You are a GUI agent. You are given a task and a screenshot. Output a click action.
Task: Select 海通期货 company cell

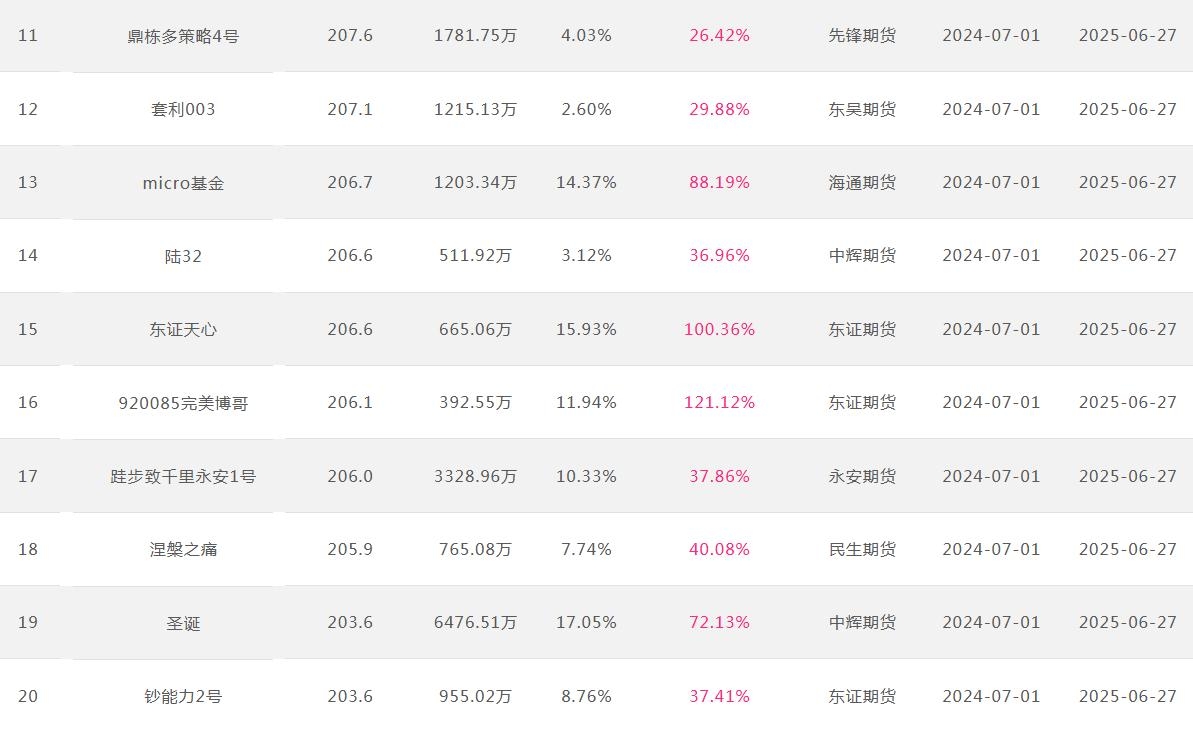click(x=862, y=183)
